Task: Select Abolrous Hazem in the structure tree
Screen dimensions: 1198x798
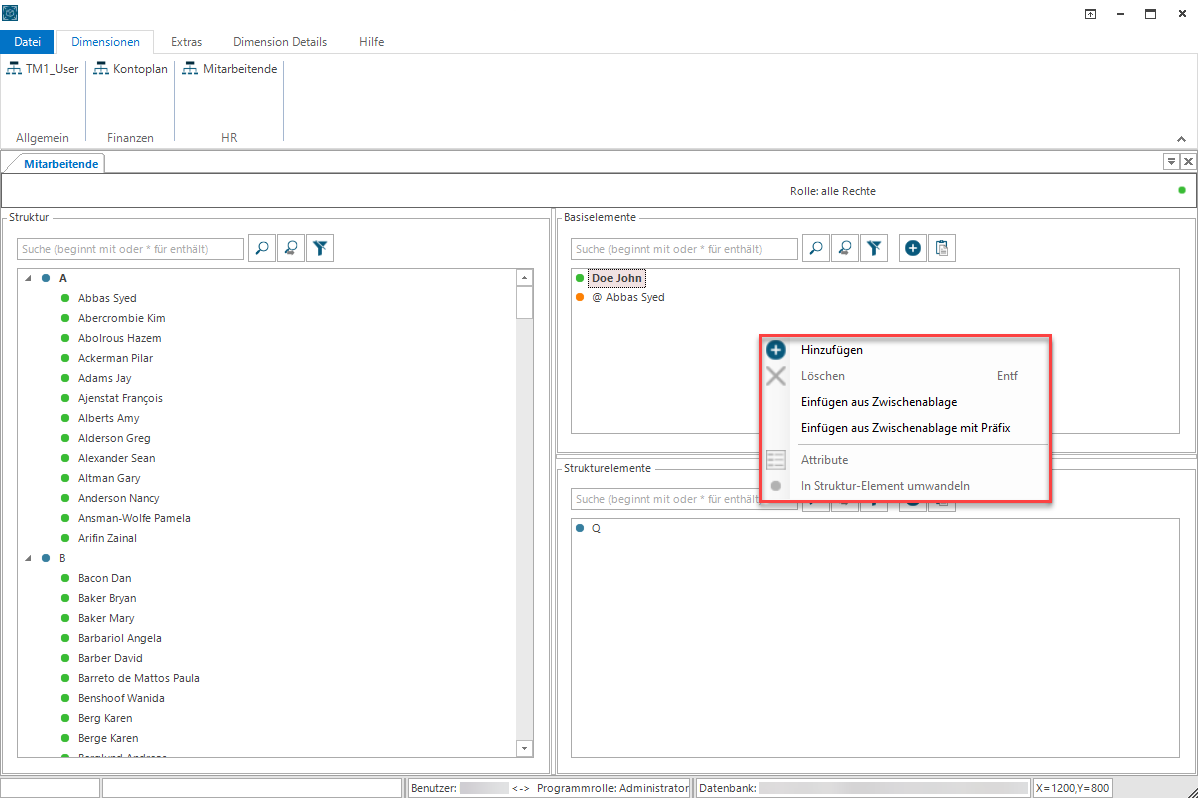Action: (119, 338)
